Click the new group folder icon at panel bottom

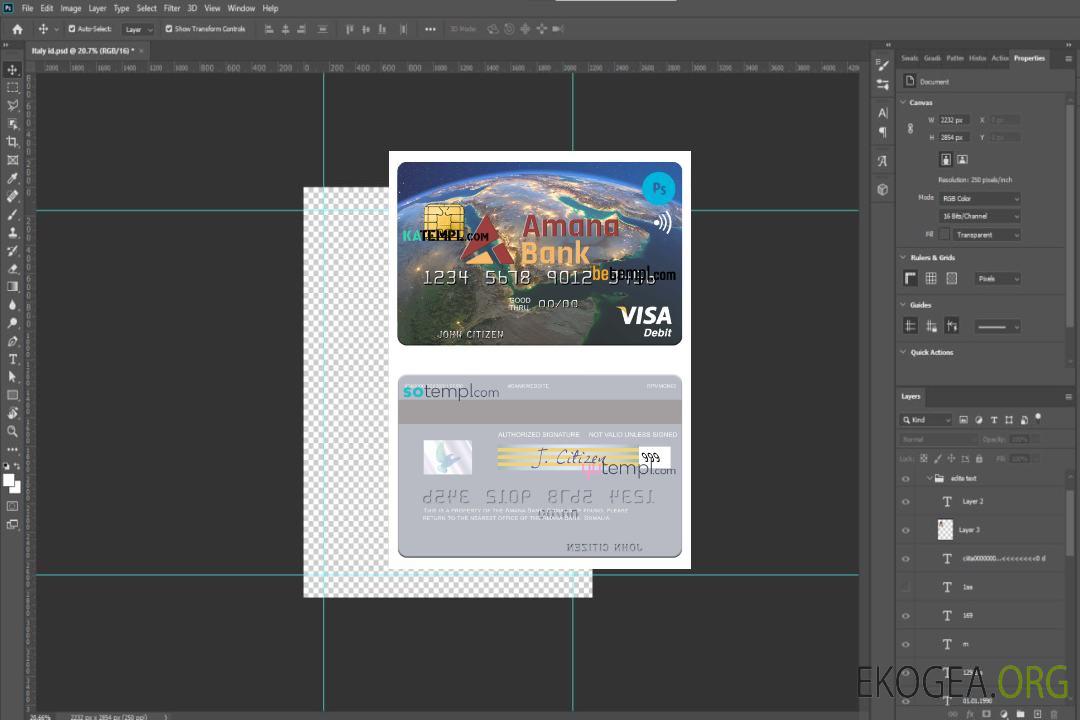coord(1020,714)
